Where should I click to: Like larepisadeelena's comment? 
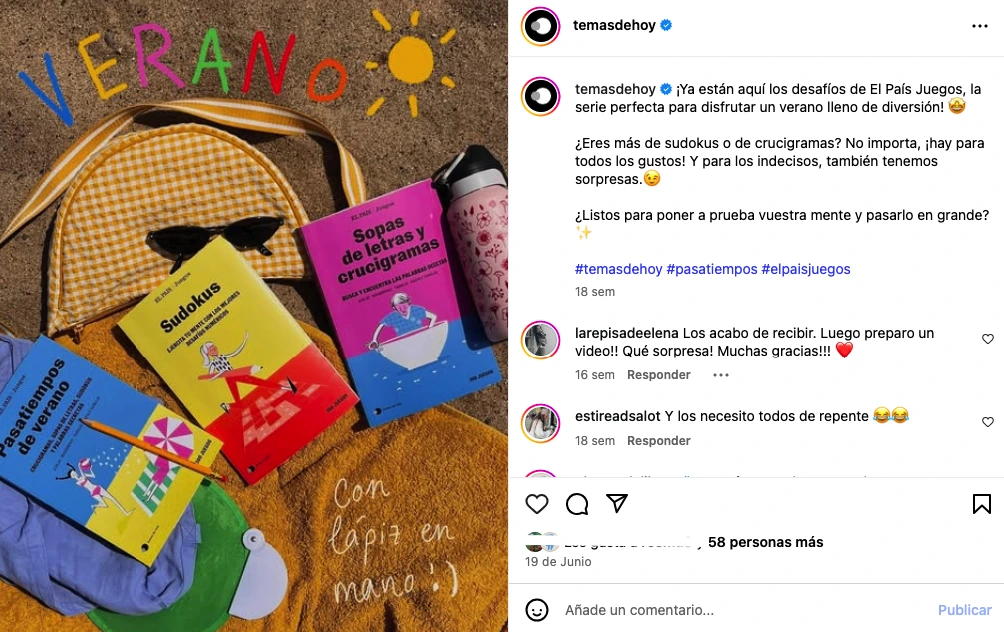(988, 339)
